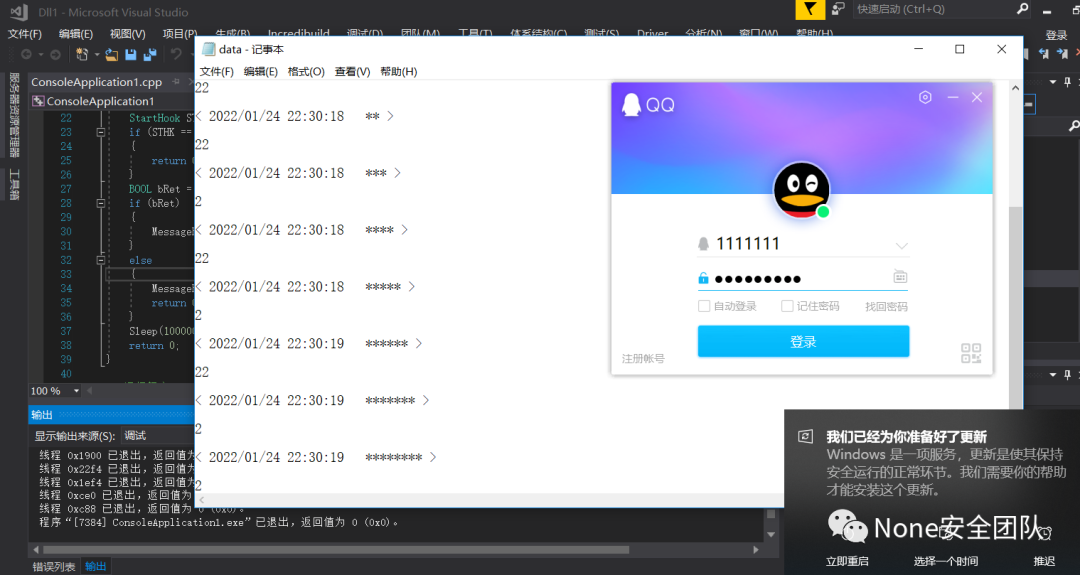Click the quick launch magnifier icon

tap(1023, 9)
